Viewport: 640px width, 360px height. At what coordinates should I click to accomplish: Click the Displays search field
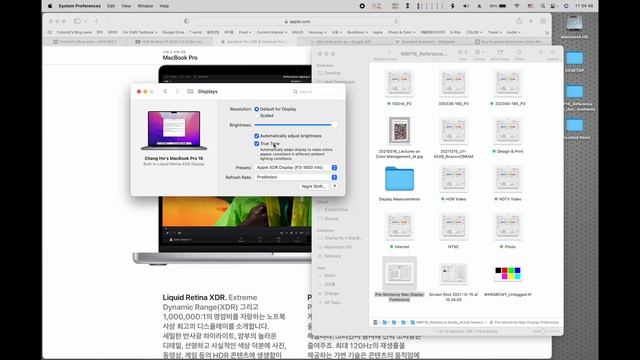pos(316,92)
